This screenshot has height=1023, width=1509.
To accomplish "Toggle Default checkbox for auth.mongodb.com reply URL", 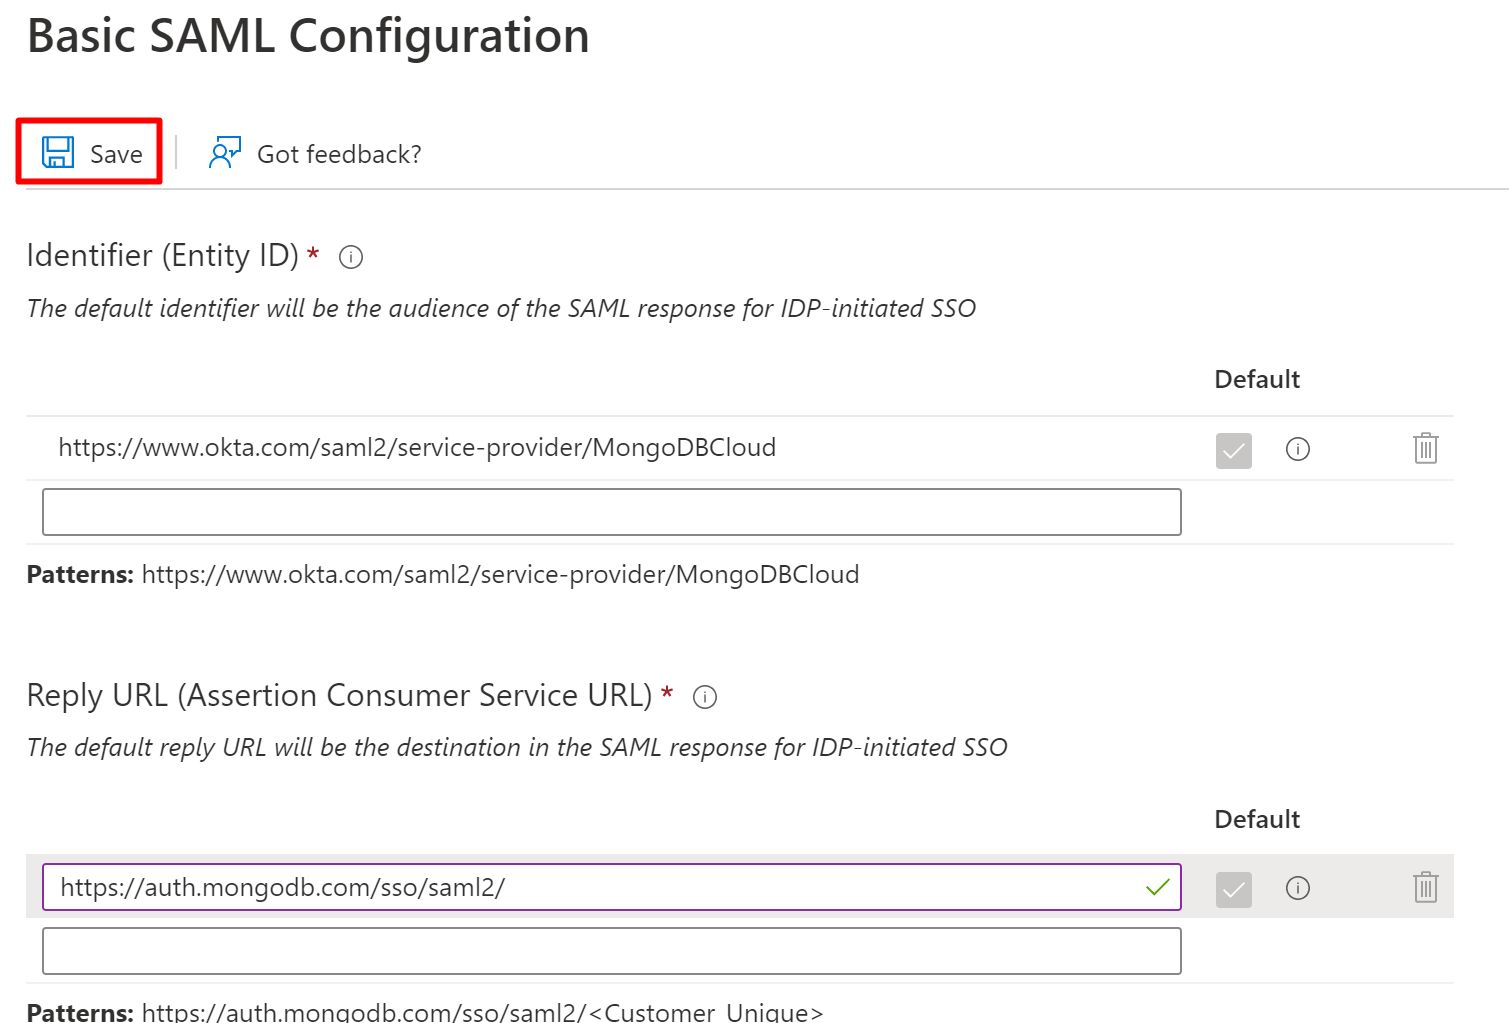I will pos(1233,889).
